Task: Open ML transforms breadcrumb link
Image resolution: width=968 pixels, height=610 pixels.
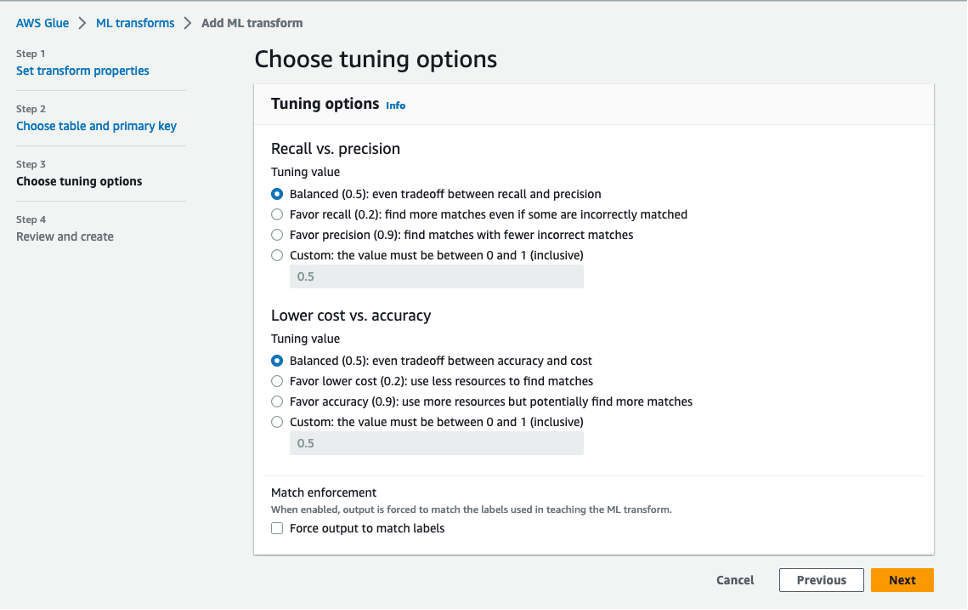Action: 135,23
